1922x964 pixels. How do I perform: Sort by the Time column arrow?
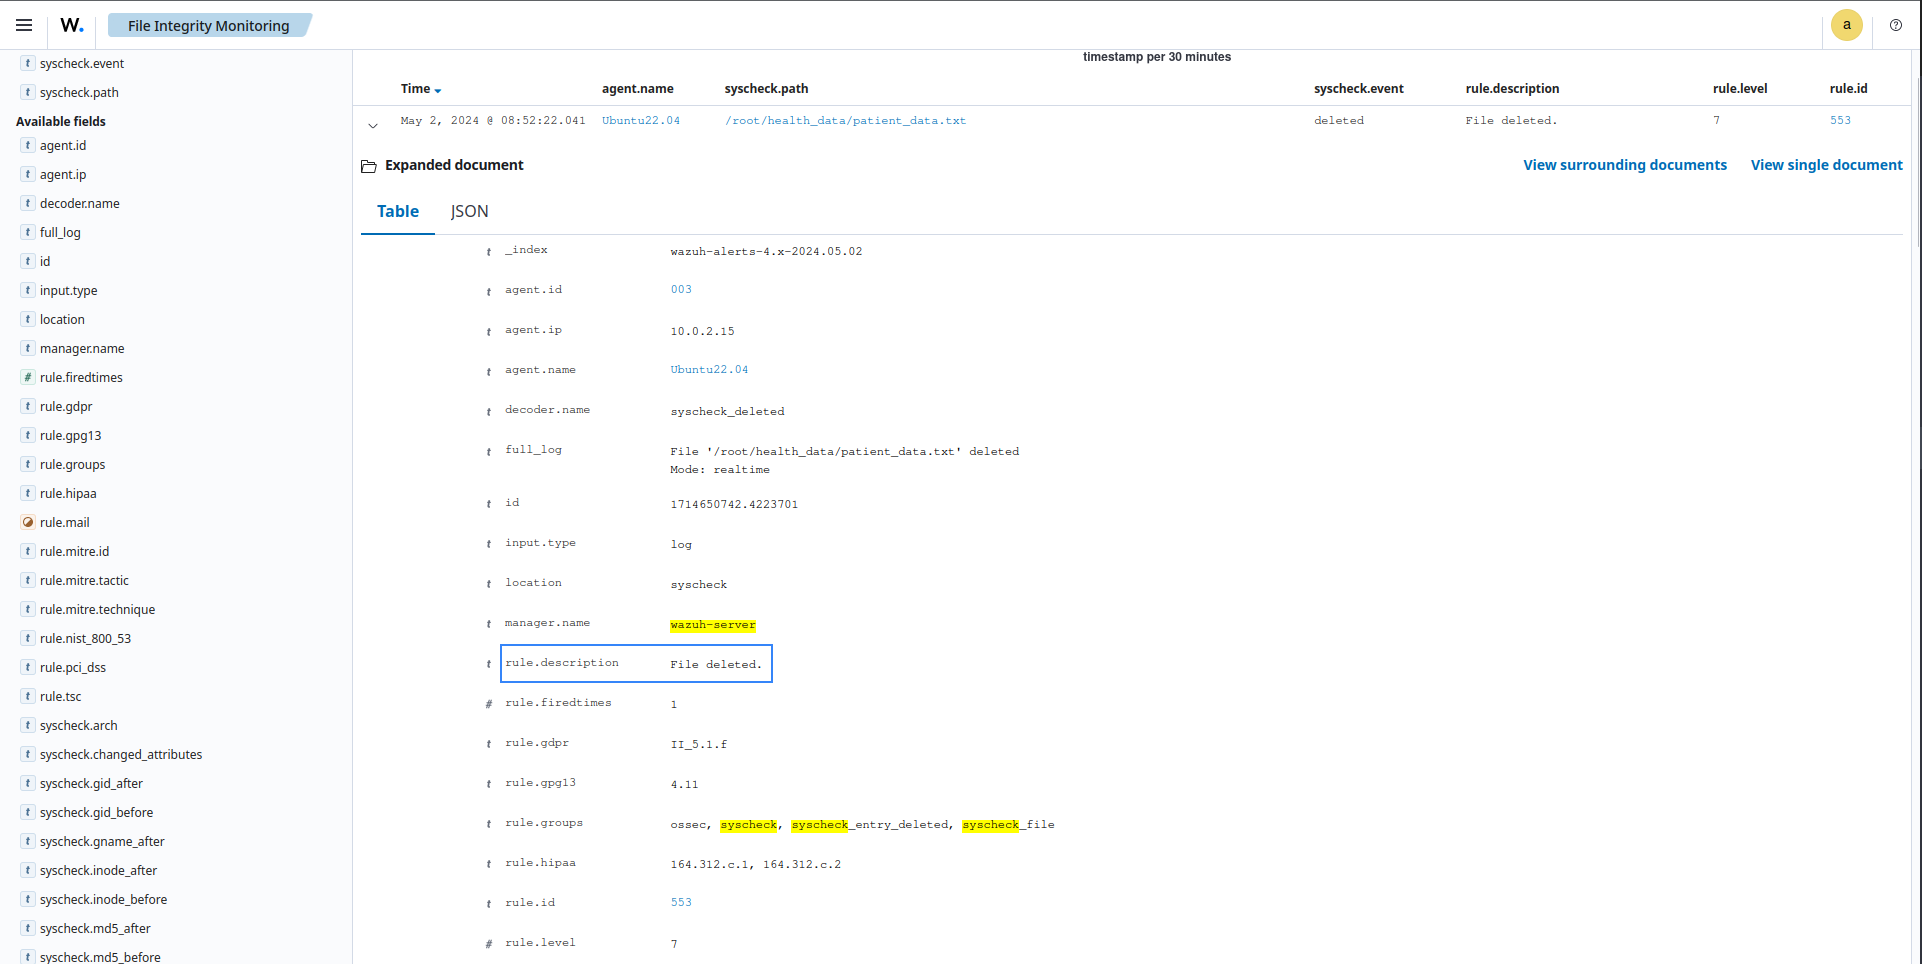pyautogui.click(x=438, y=90)
